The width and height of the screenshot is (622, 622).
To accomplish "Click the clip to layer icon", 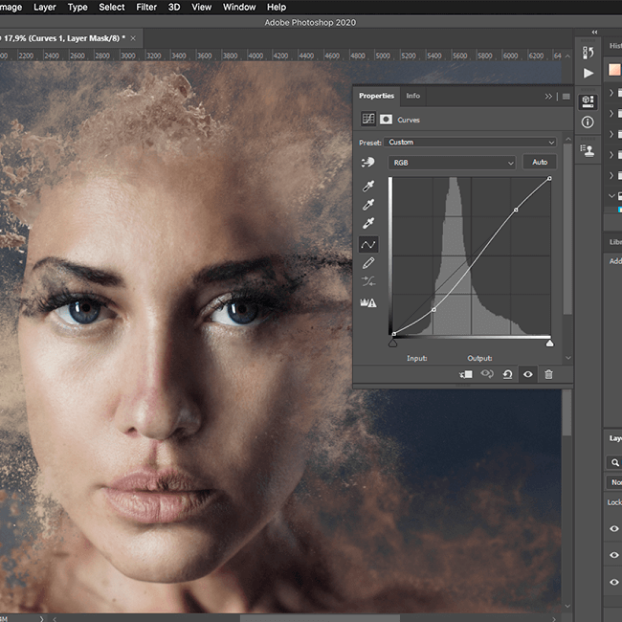I will click(466, 374).
